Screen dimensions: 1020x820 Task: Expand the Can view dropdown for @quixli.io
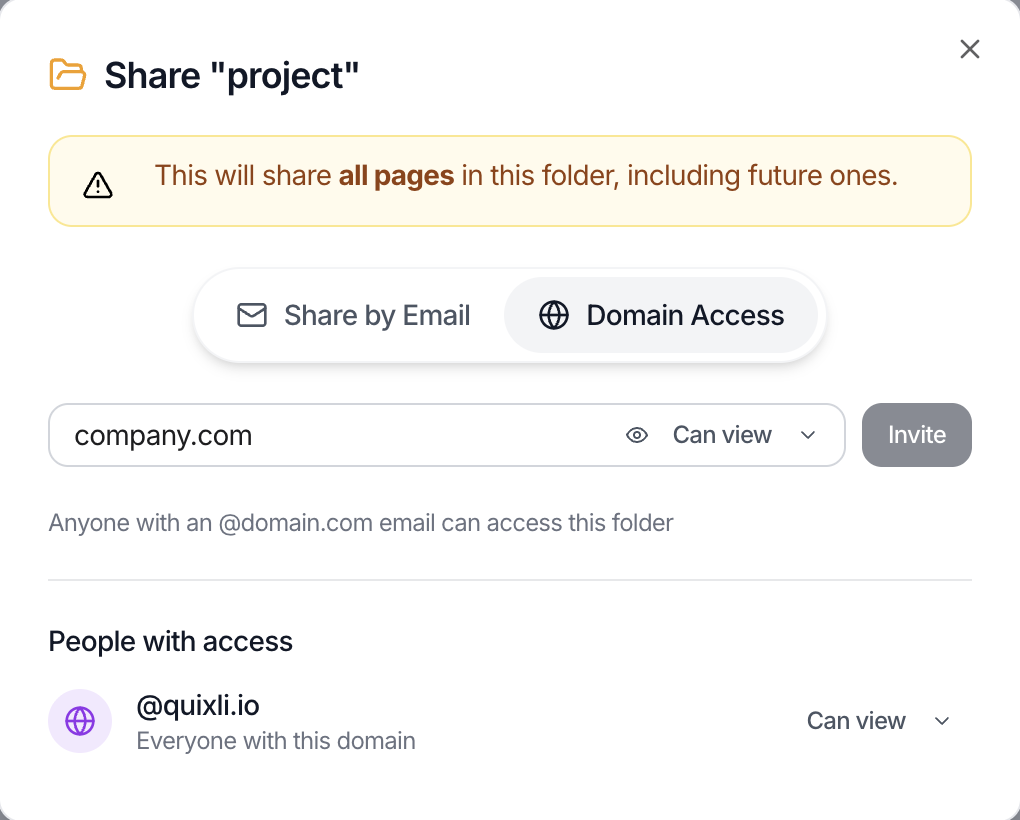coord(878,720)
